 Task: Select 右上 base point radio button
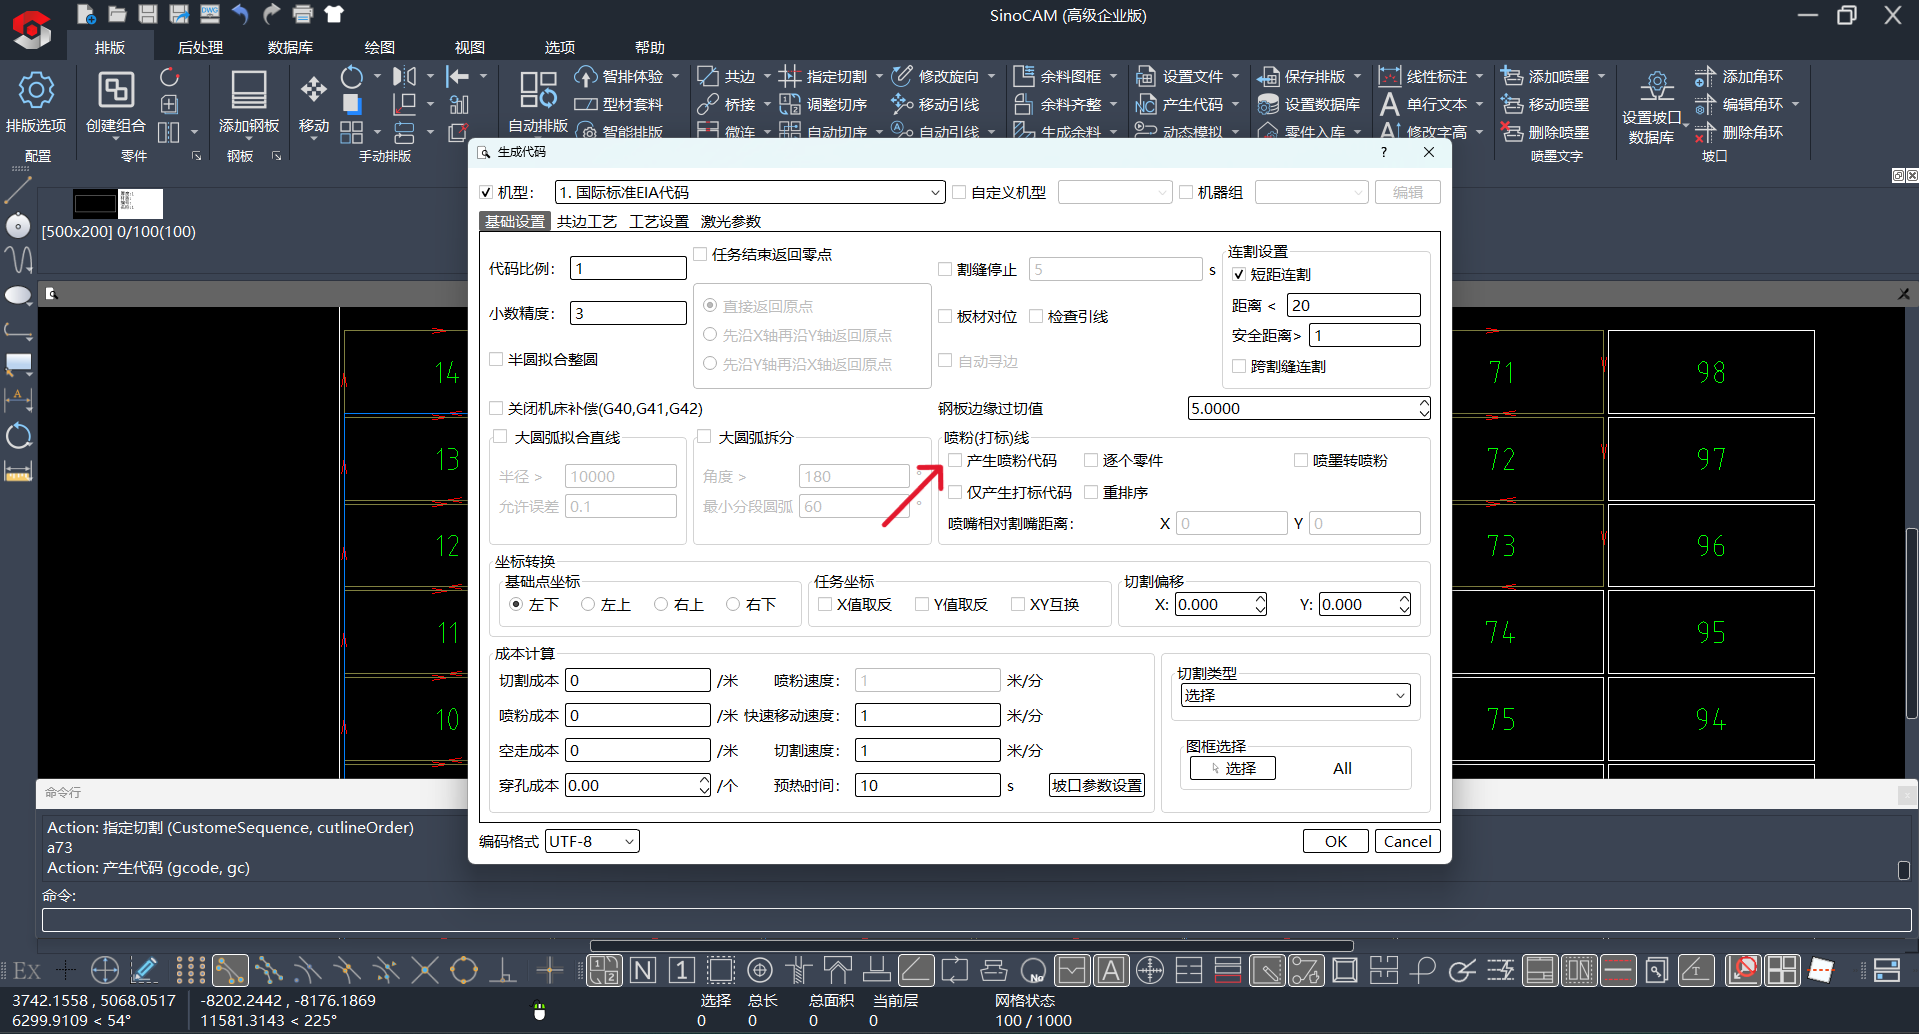661,604
